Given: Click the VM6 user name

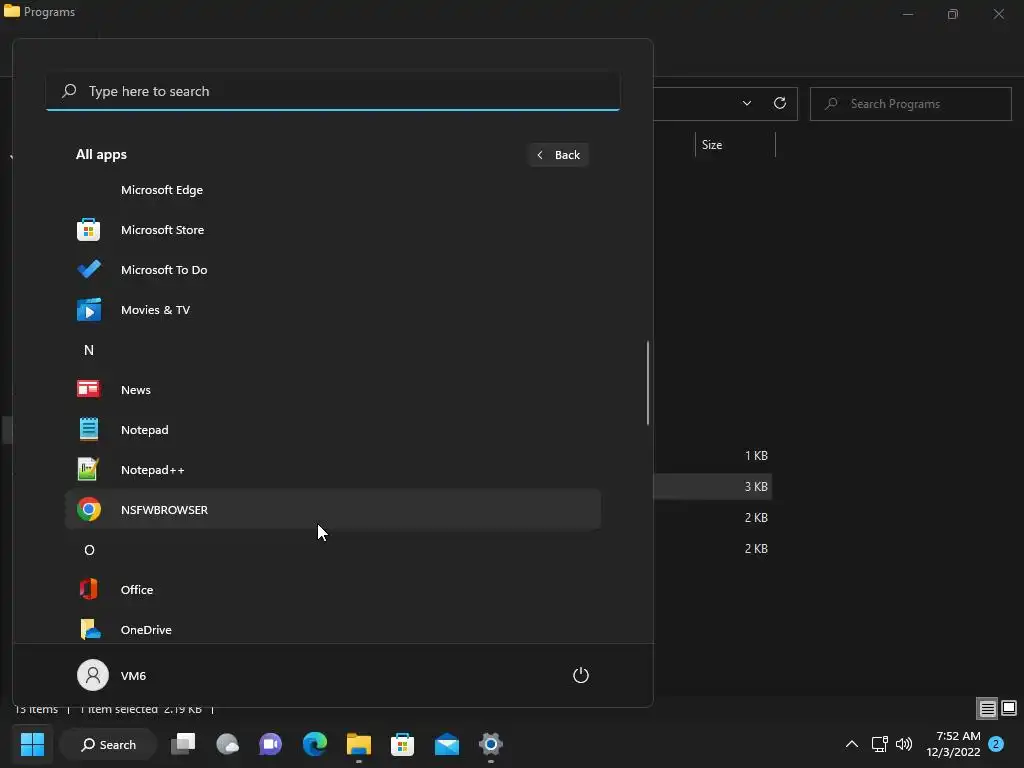Looking at the screenshot, I should [133, 676].
